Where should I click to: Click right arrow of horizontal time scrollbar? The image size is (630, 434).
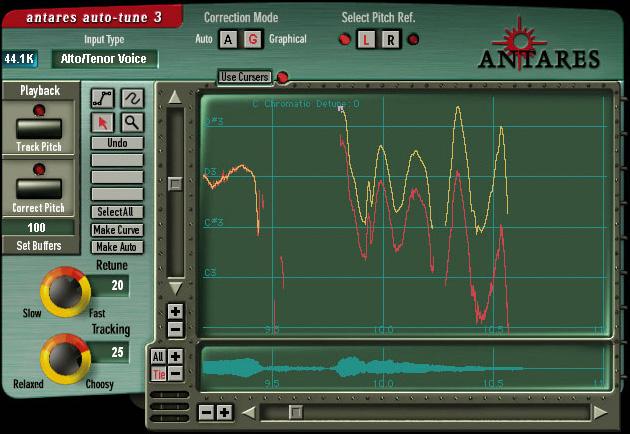[600, 413]
